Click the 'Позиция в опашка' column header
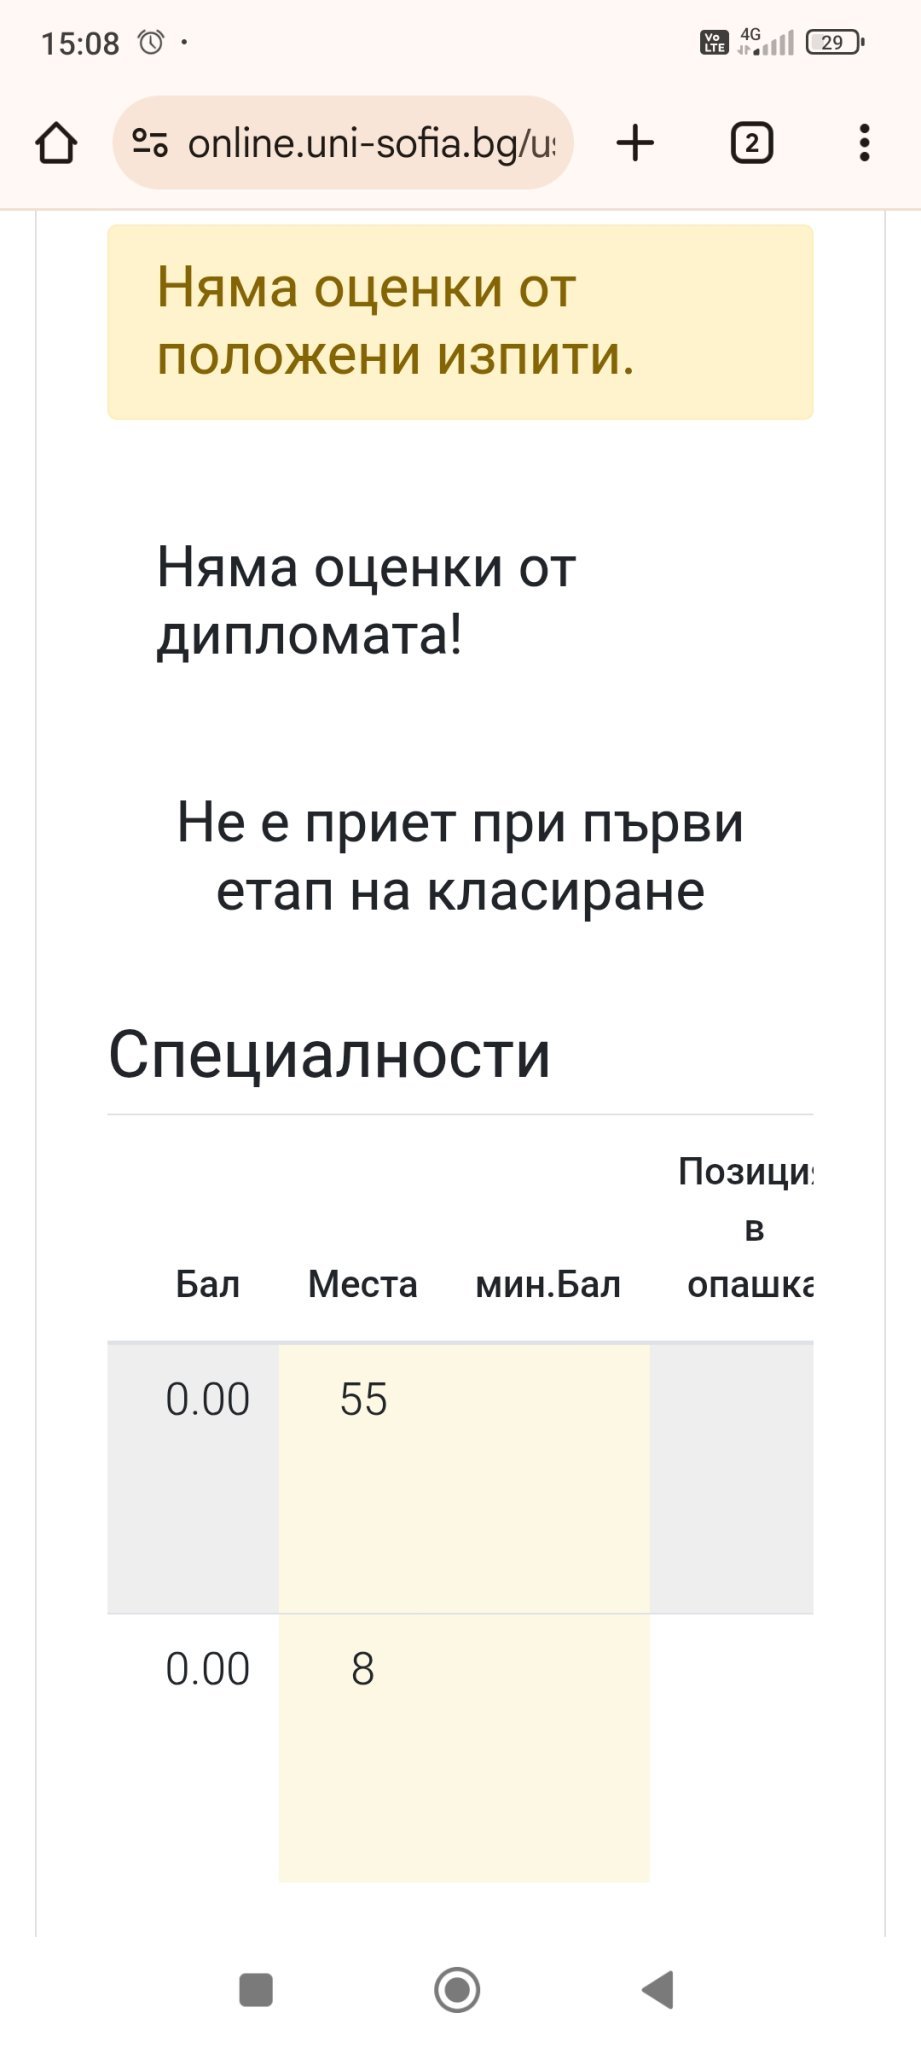Screen dimensions: 921x2048 click(750, 1228)
